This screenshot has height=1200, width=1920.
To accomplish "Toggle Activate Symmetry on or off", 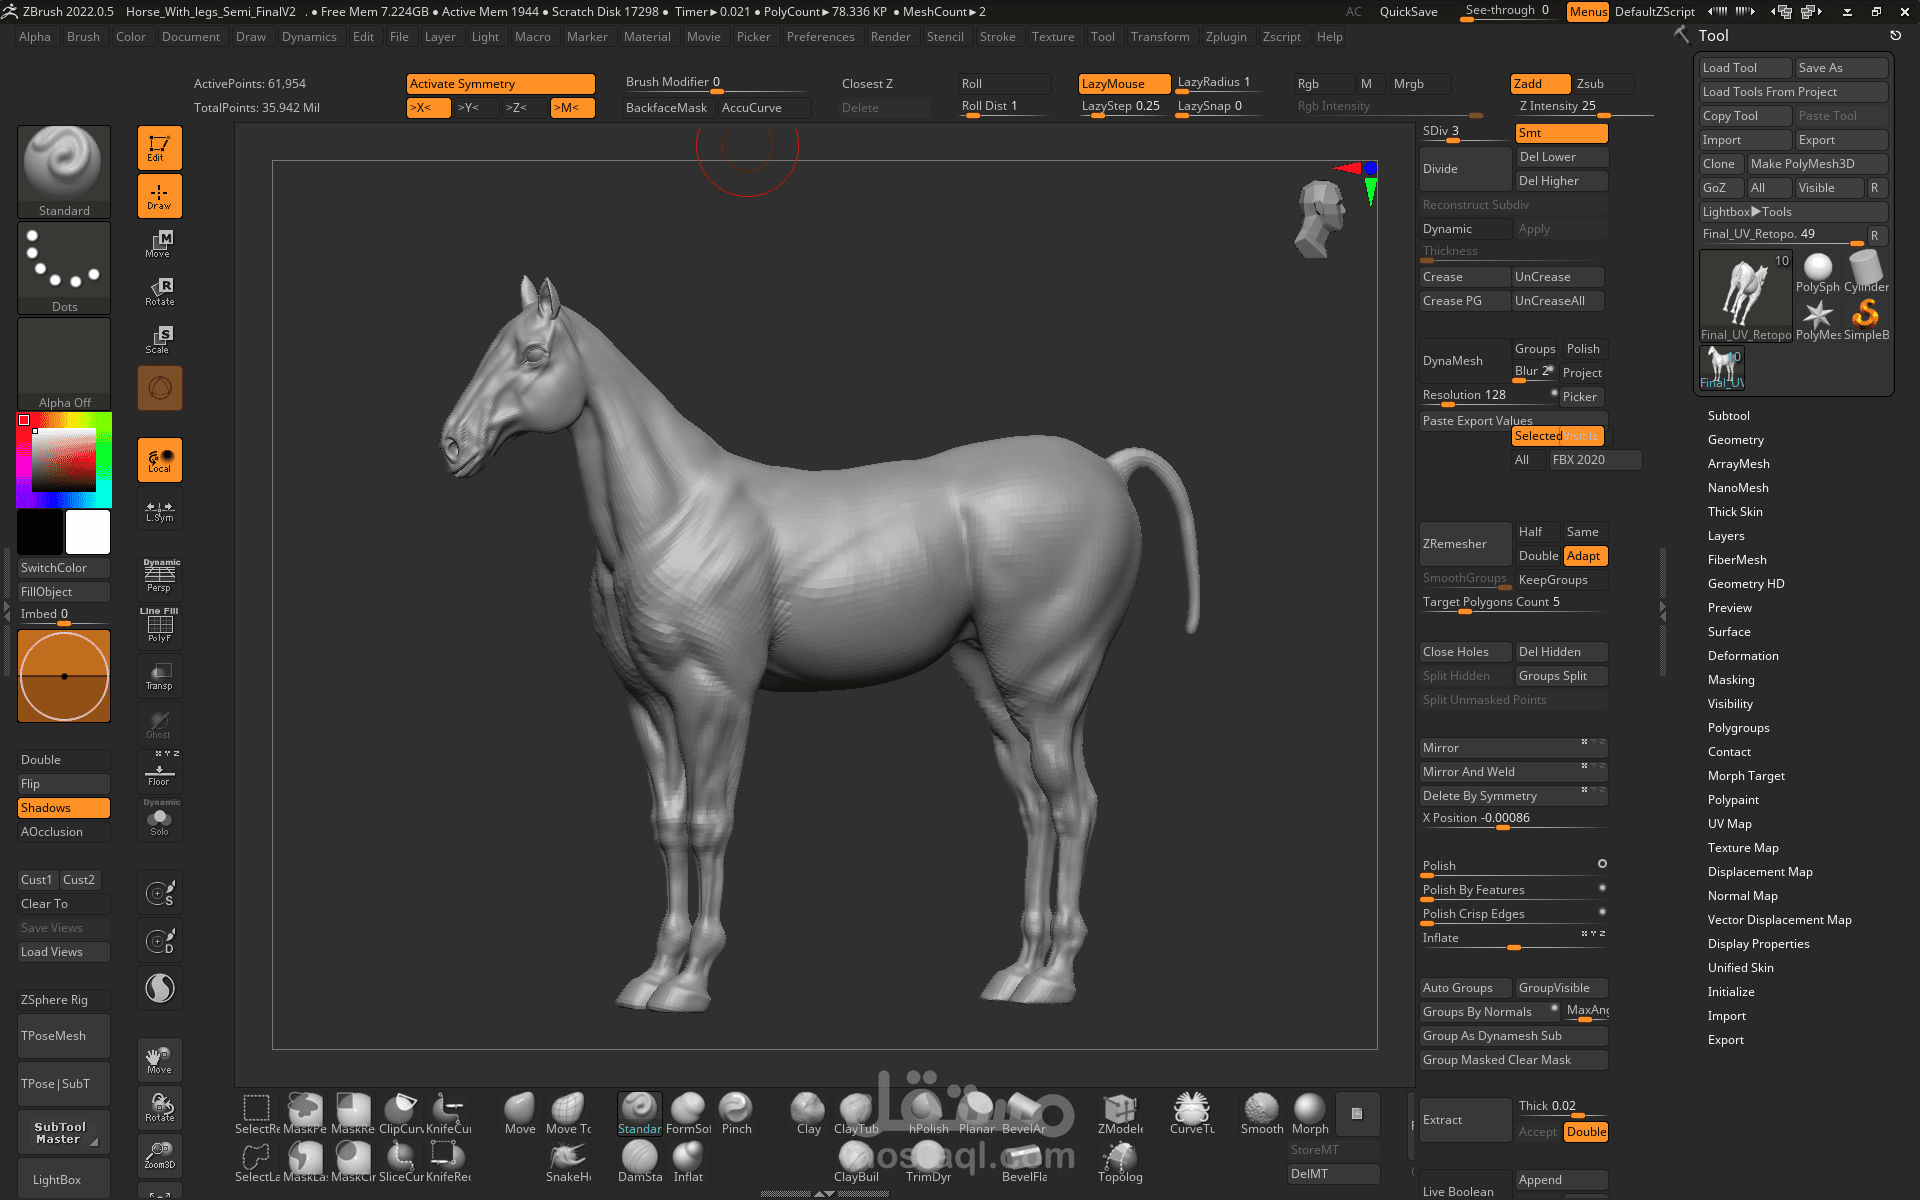I will [500, 84].
